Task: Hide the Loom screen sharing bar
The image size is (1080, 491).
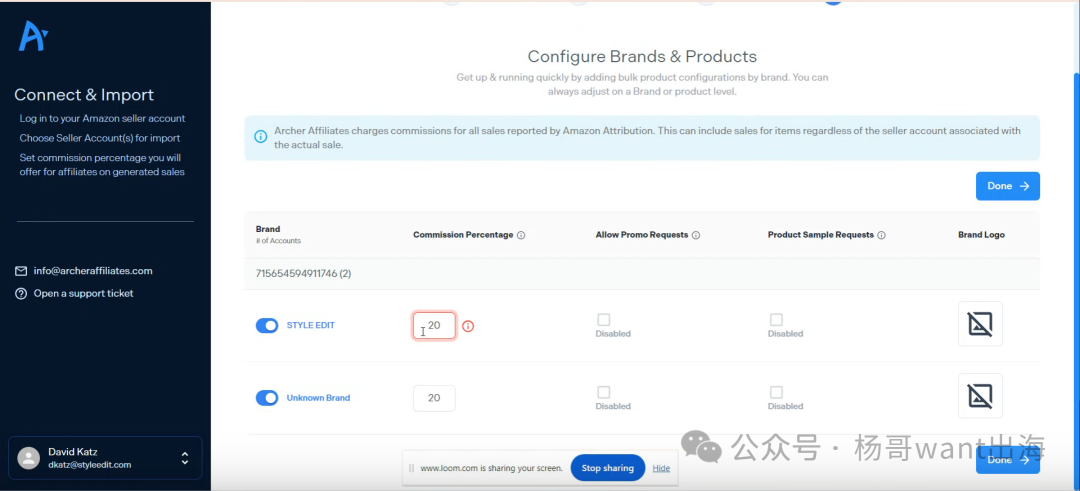Action: click(x=661, y=468)
